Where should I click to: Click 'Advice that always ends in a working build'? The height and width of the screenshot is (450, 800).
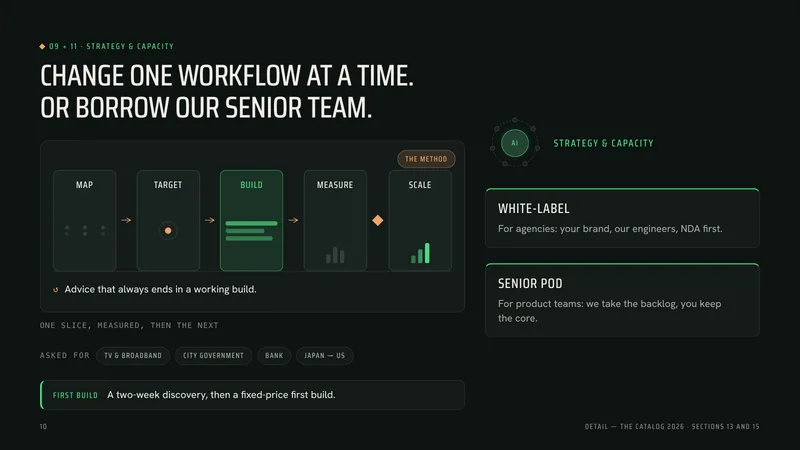160,289
